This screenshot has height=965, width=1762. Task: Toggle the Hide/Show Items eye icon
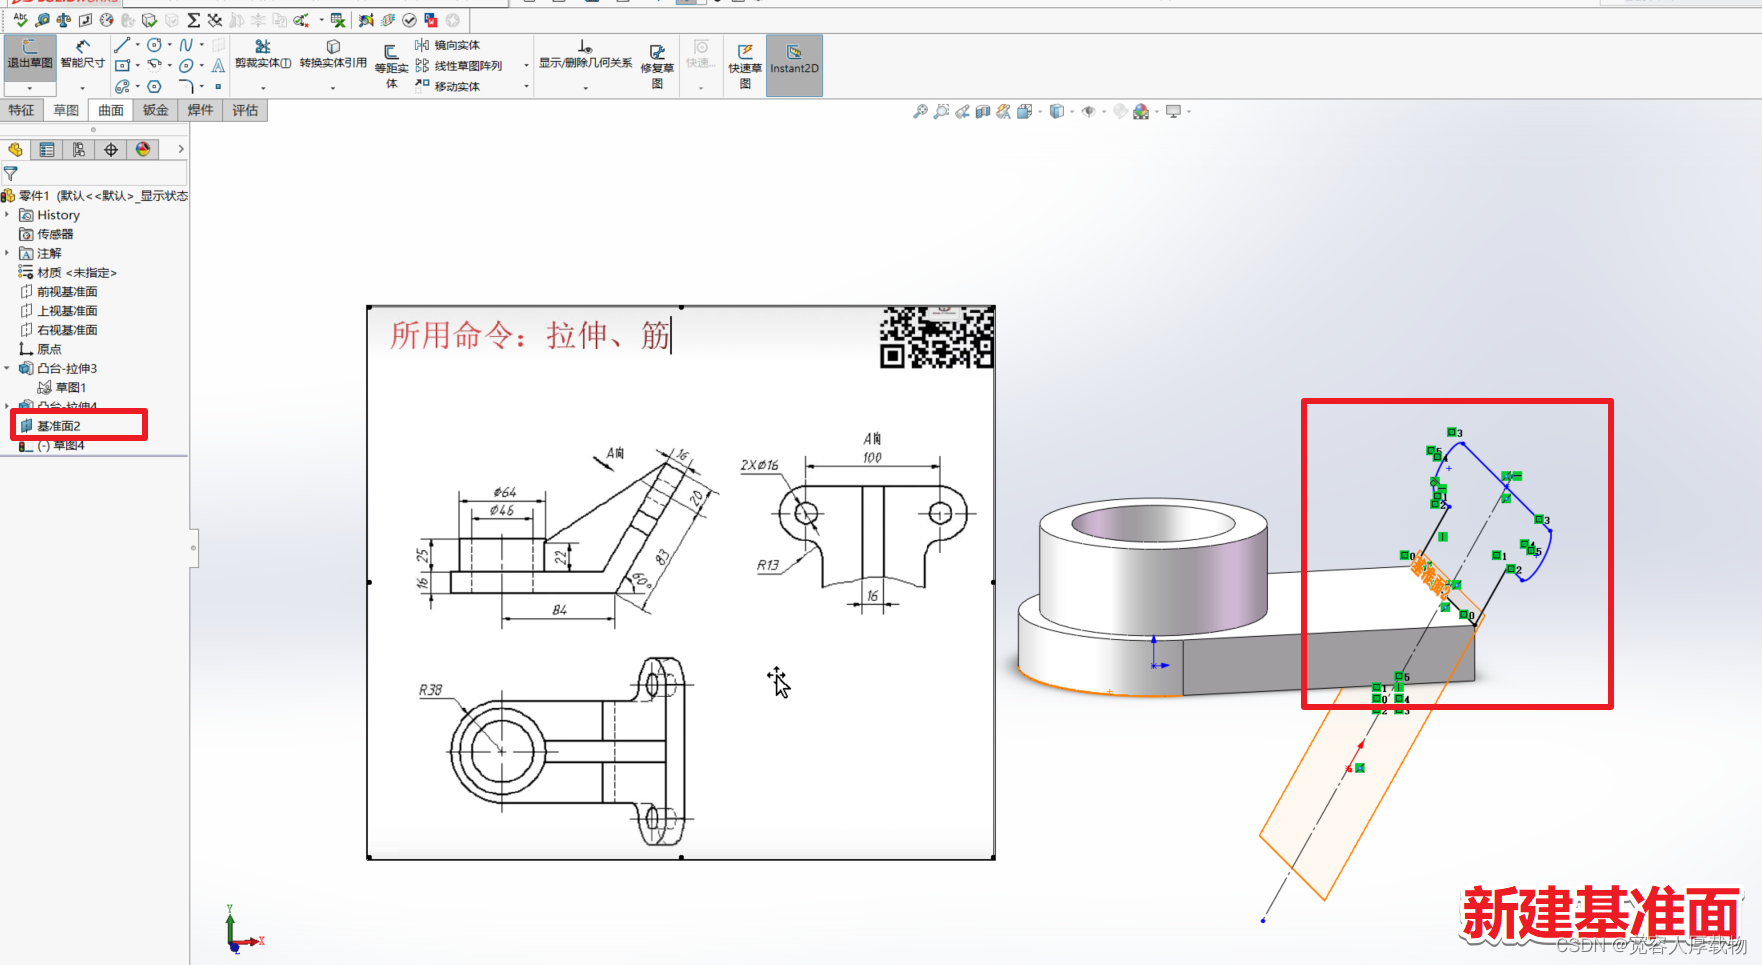coord(1089,112)
